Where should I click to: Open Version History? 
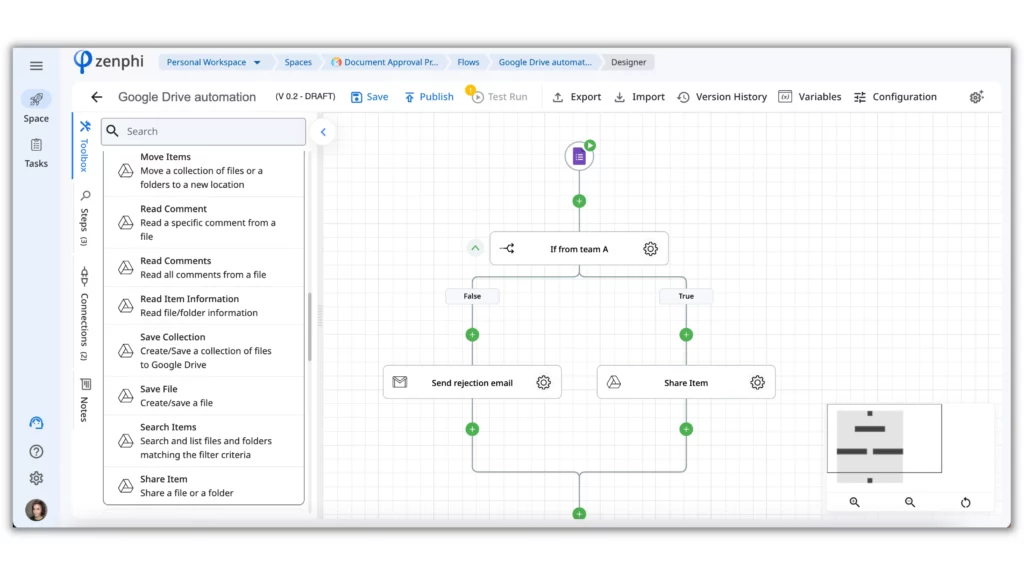722,97
